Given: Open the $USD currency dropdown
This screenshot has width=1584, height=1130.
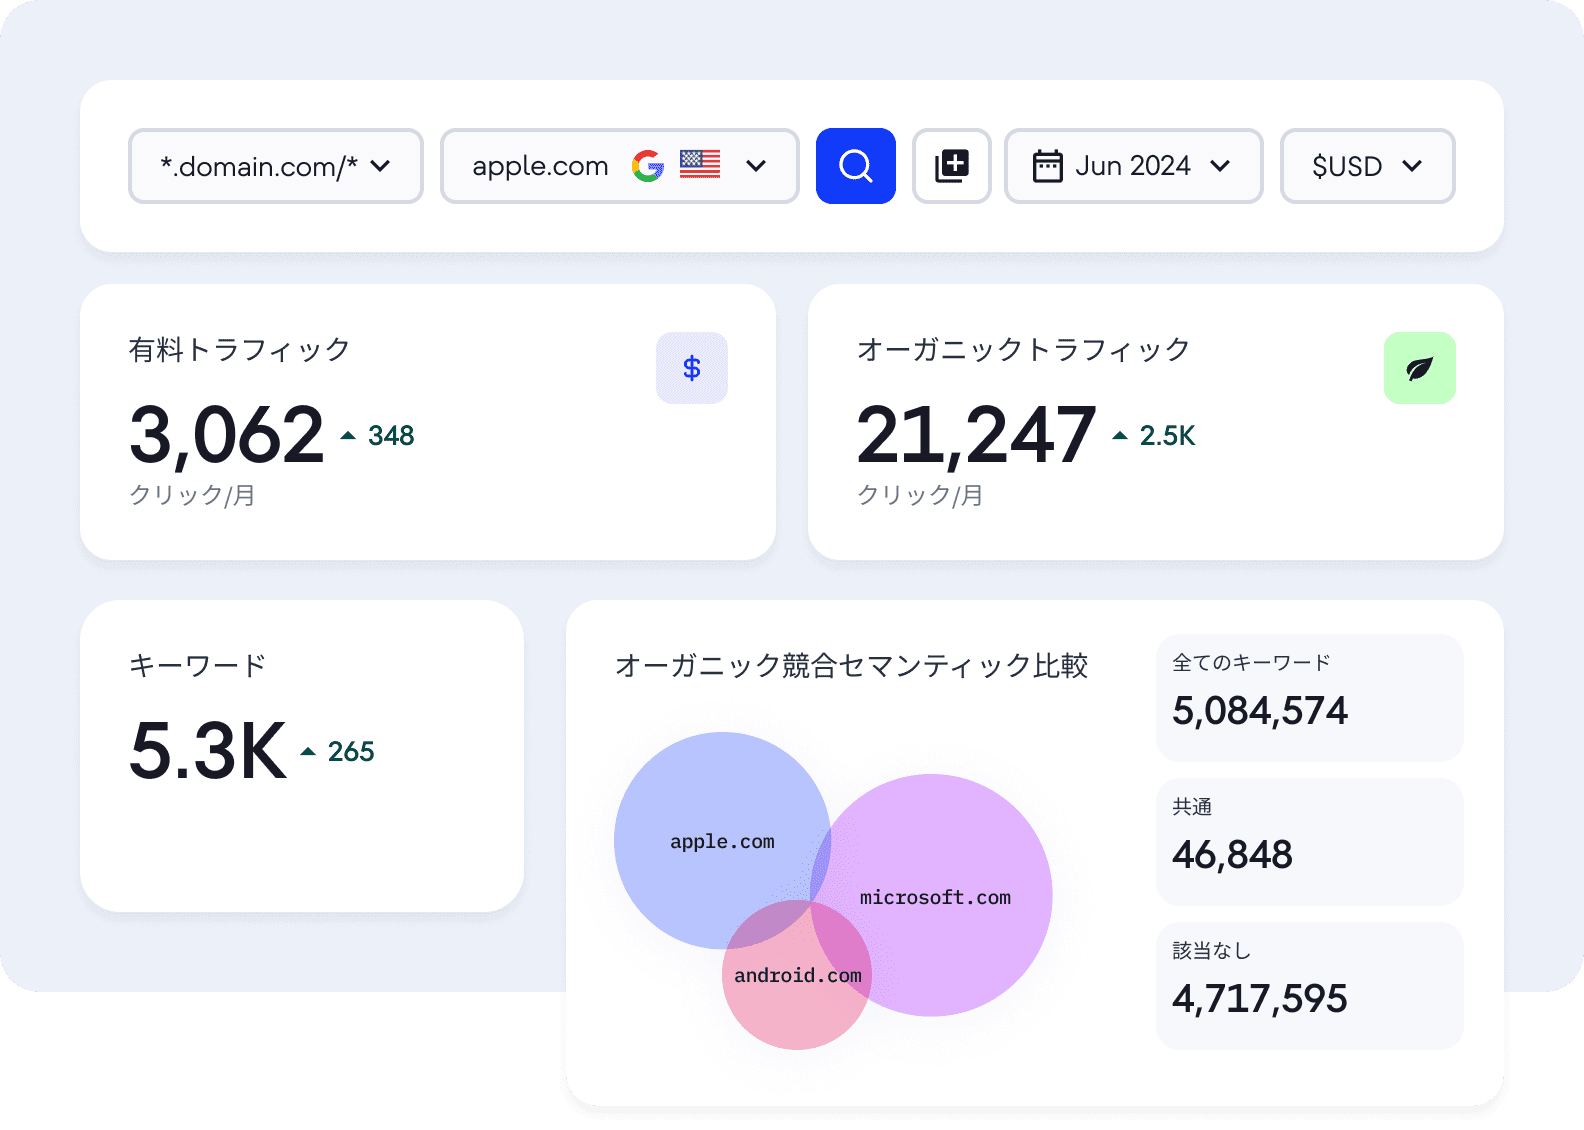Looking at the screenshot, I should point(1368,166).
